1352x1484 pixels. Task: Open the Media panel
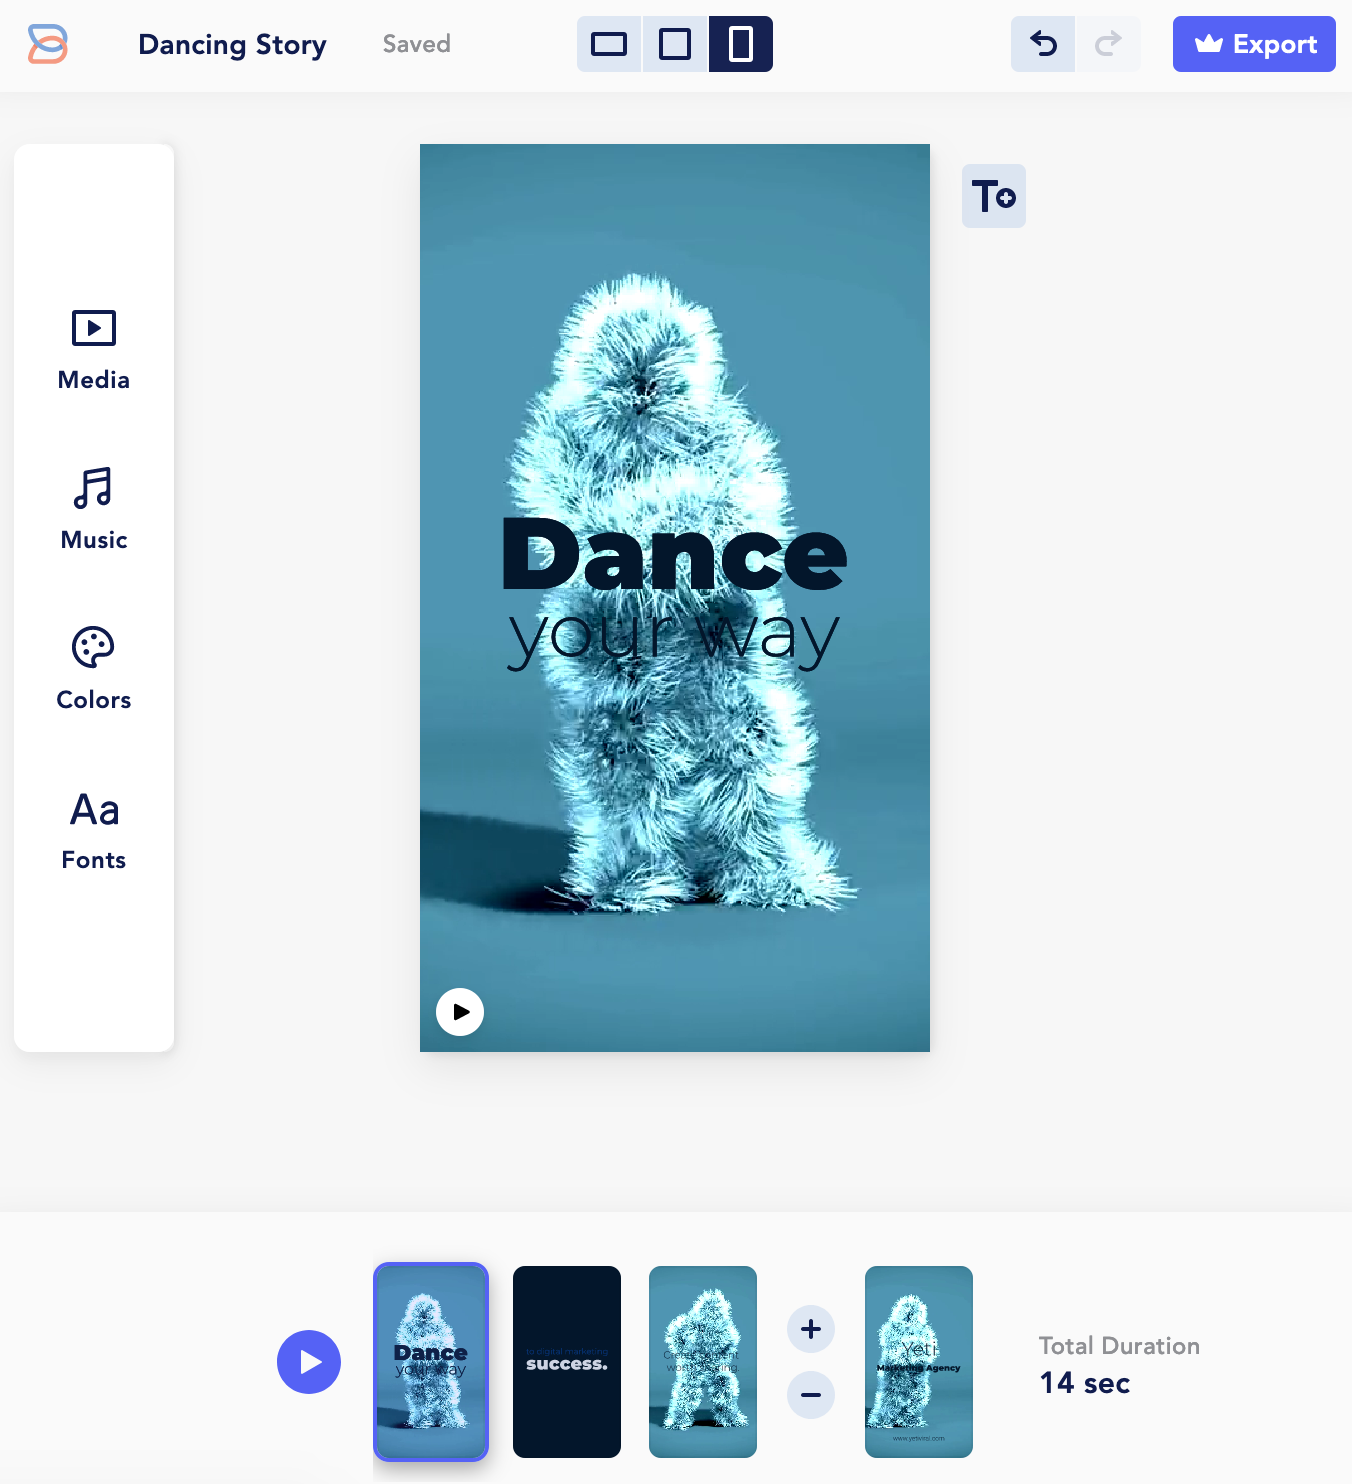tap(94, 350)
